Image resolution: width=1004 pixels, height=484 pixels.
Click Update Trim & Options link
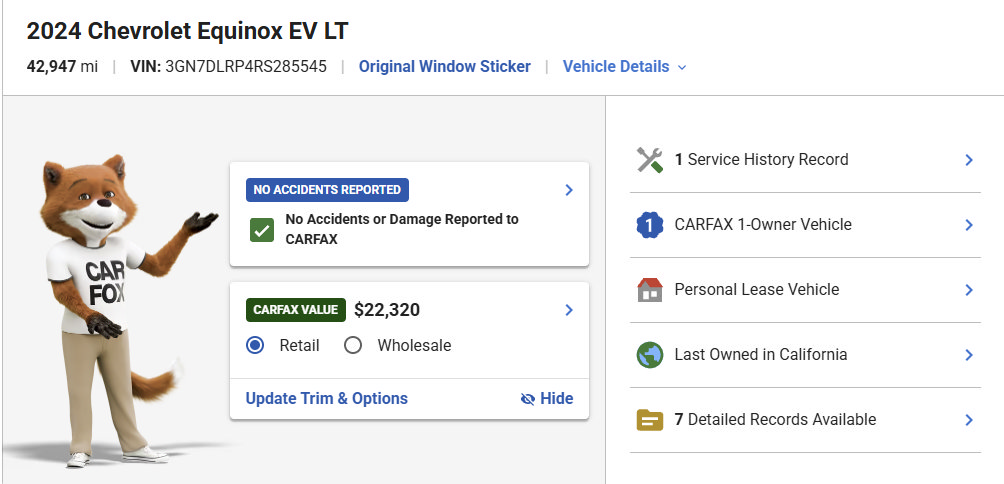tap(327, 399)
